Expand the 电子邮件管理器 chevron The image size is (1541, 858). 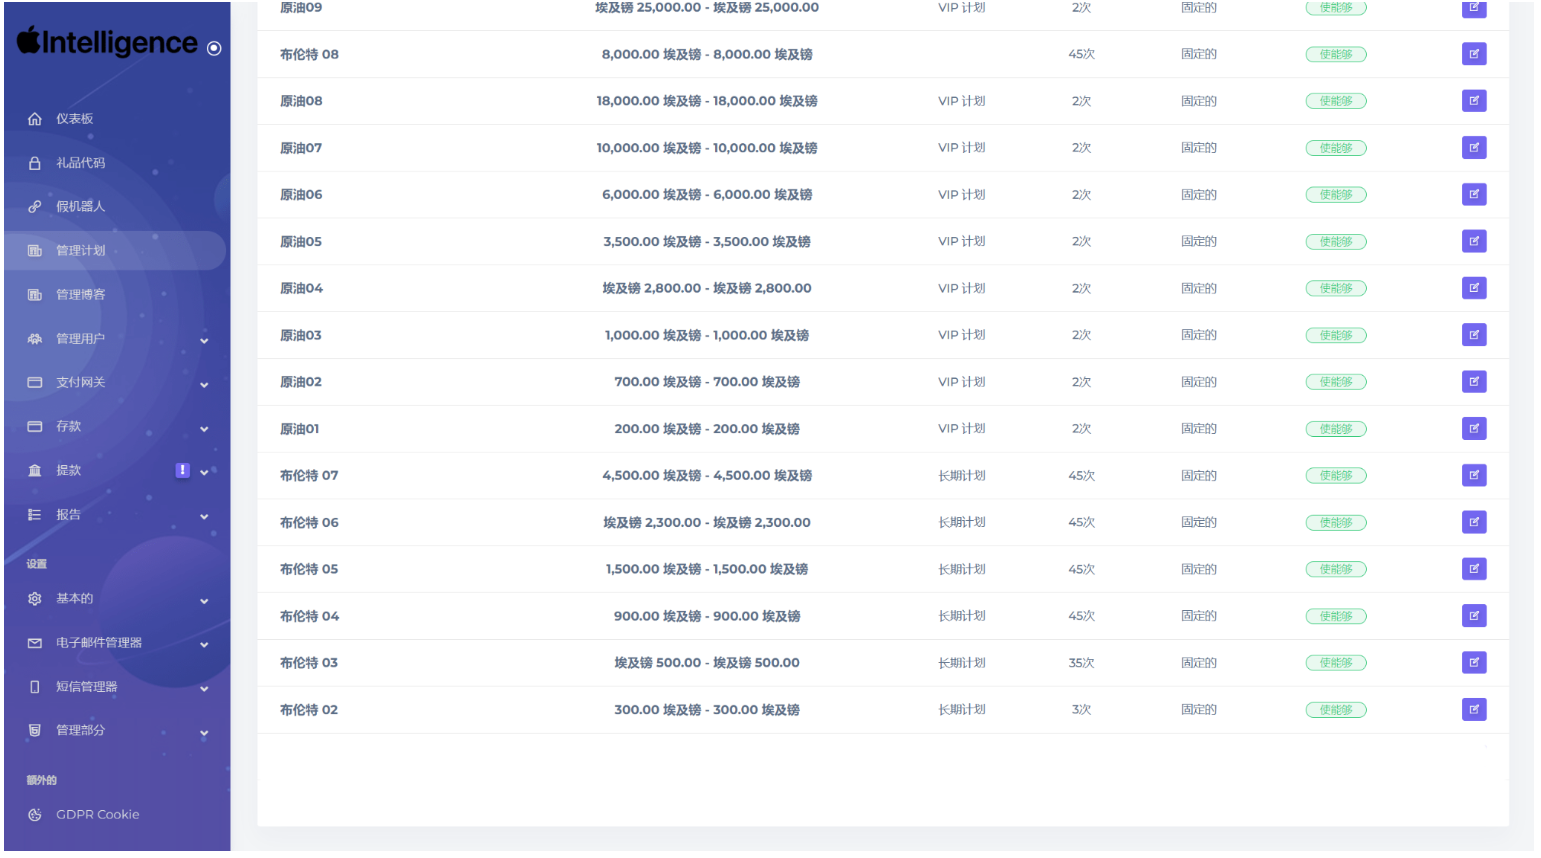pos(204,645)
